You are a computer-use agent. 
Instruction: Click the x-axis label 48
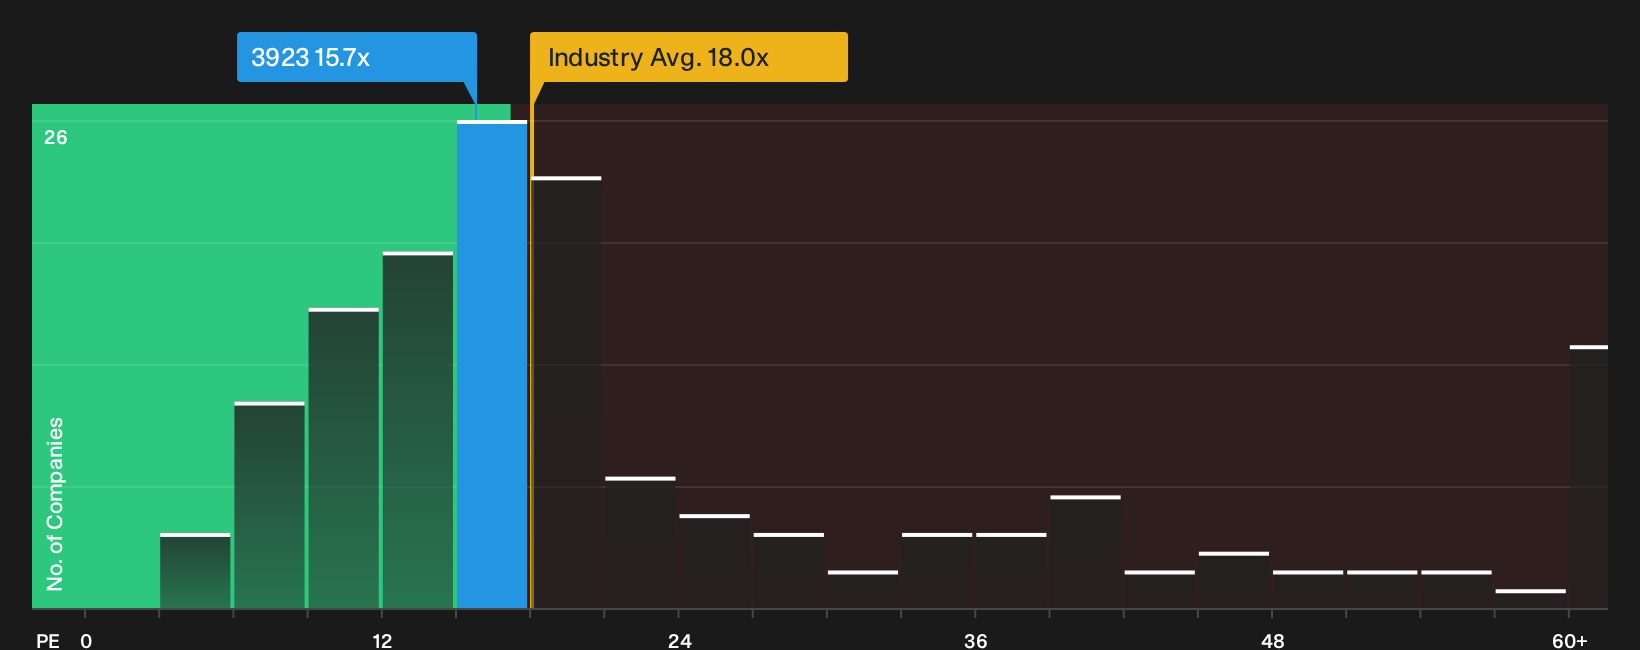[1272, 640]
